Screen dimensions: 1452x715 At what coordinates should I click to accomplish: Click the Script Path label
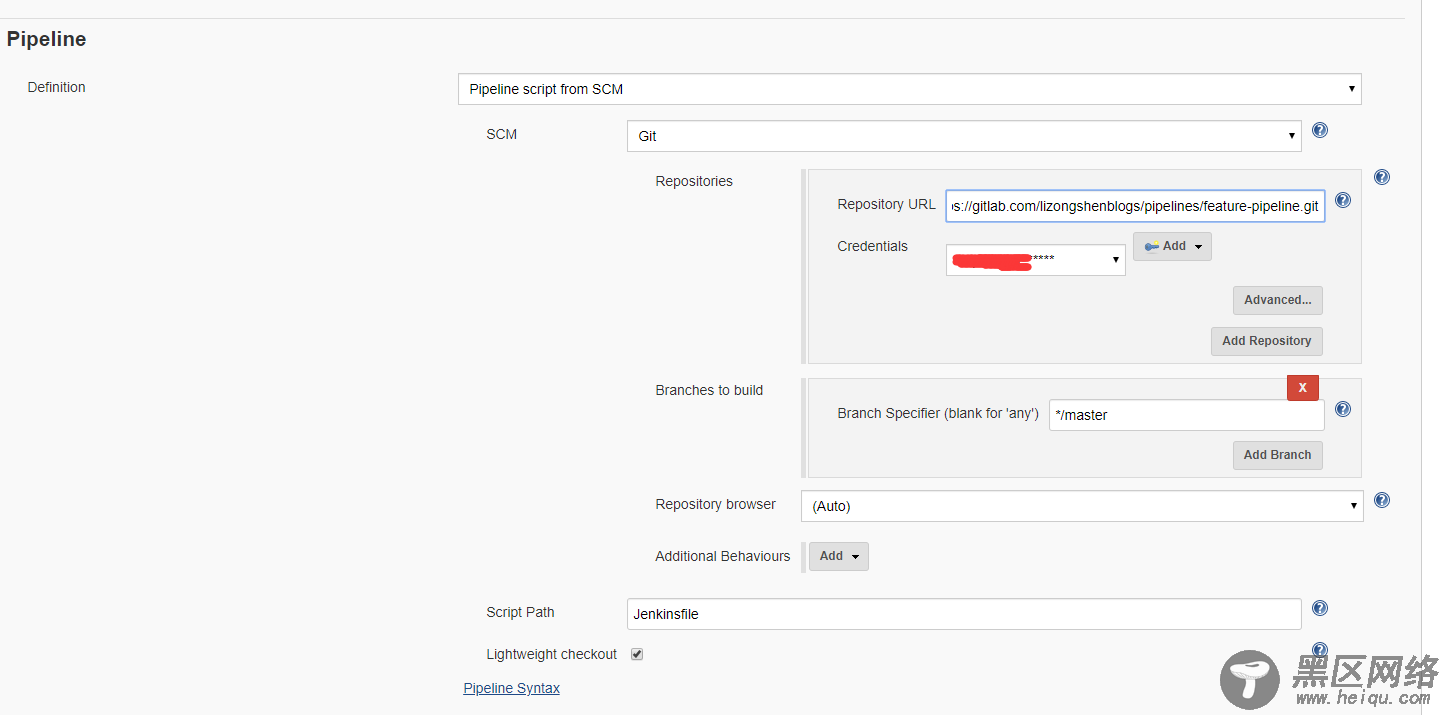click(x=520, y=612)
